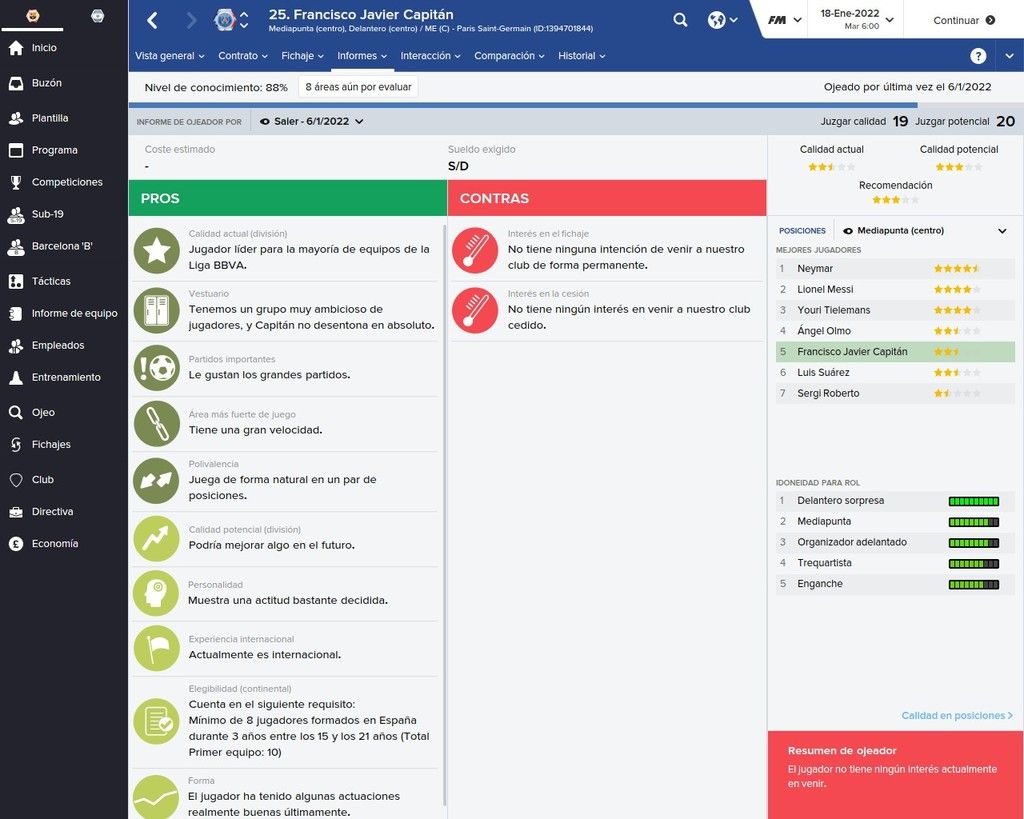Screen dimensions: 1024x819
Task: Go to Plantilla squad icon
Action: 16,118
